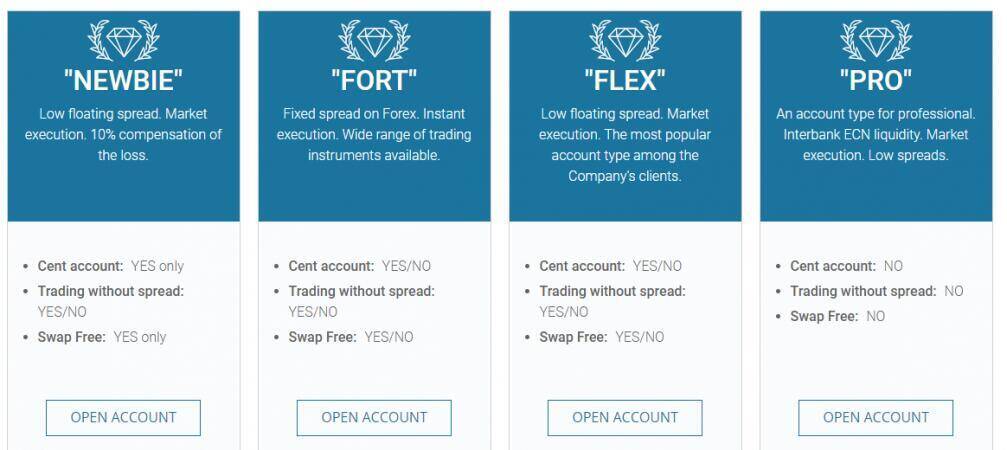
Task: Click NEWBIE's 10% compensation description text
Action: click(x=123, y=135)
